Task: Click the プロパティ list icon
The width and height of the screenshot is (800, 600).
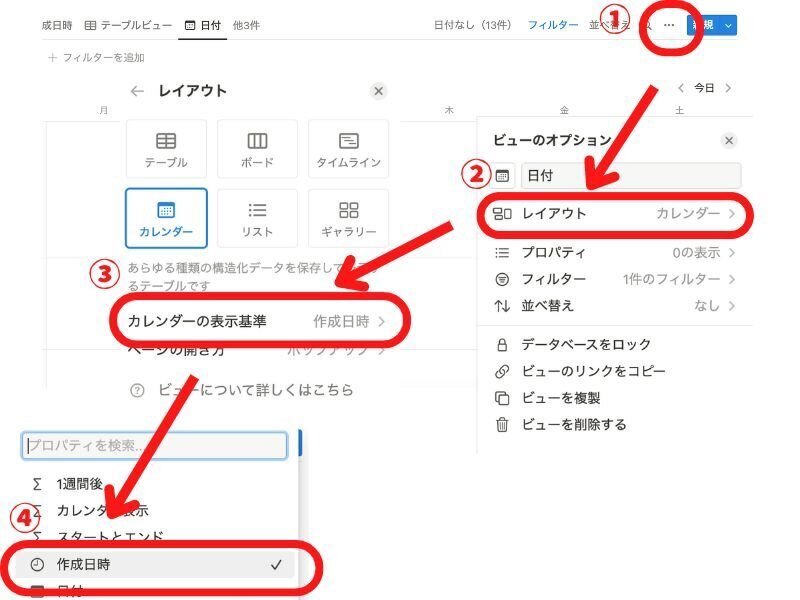Action: pyautogui.click(x=502, y=253)
